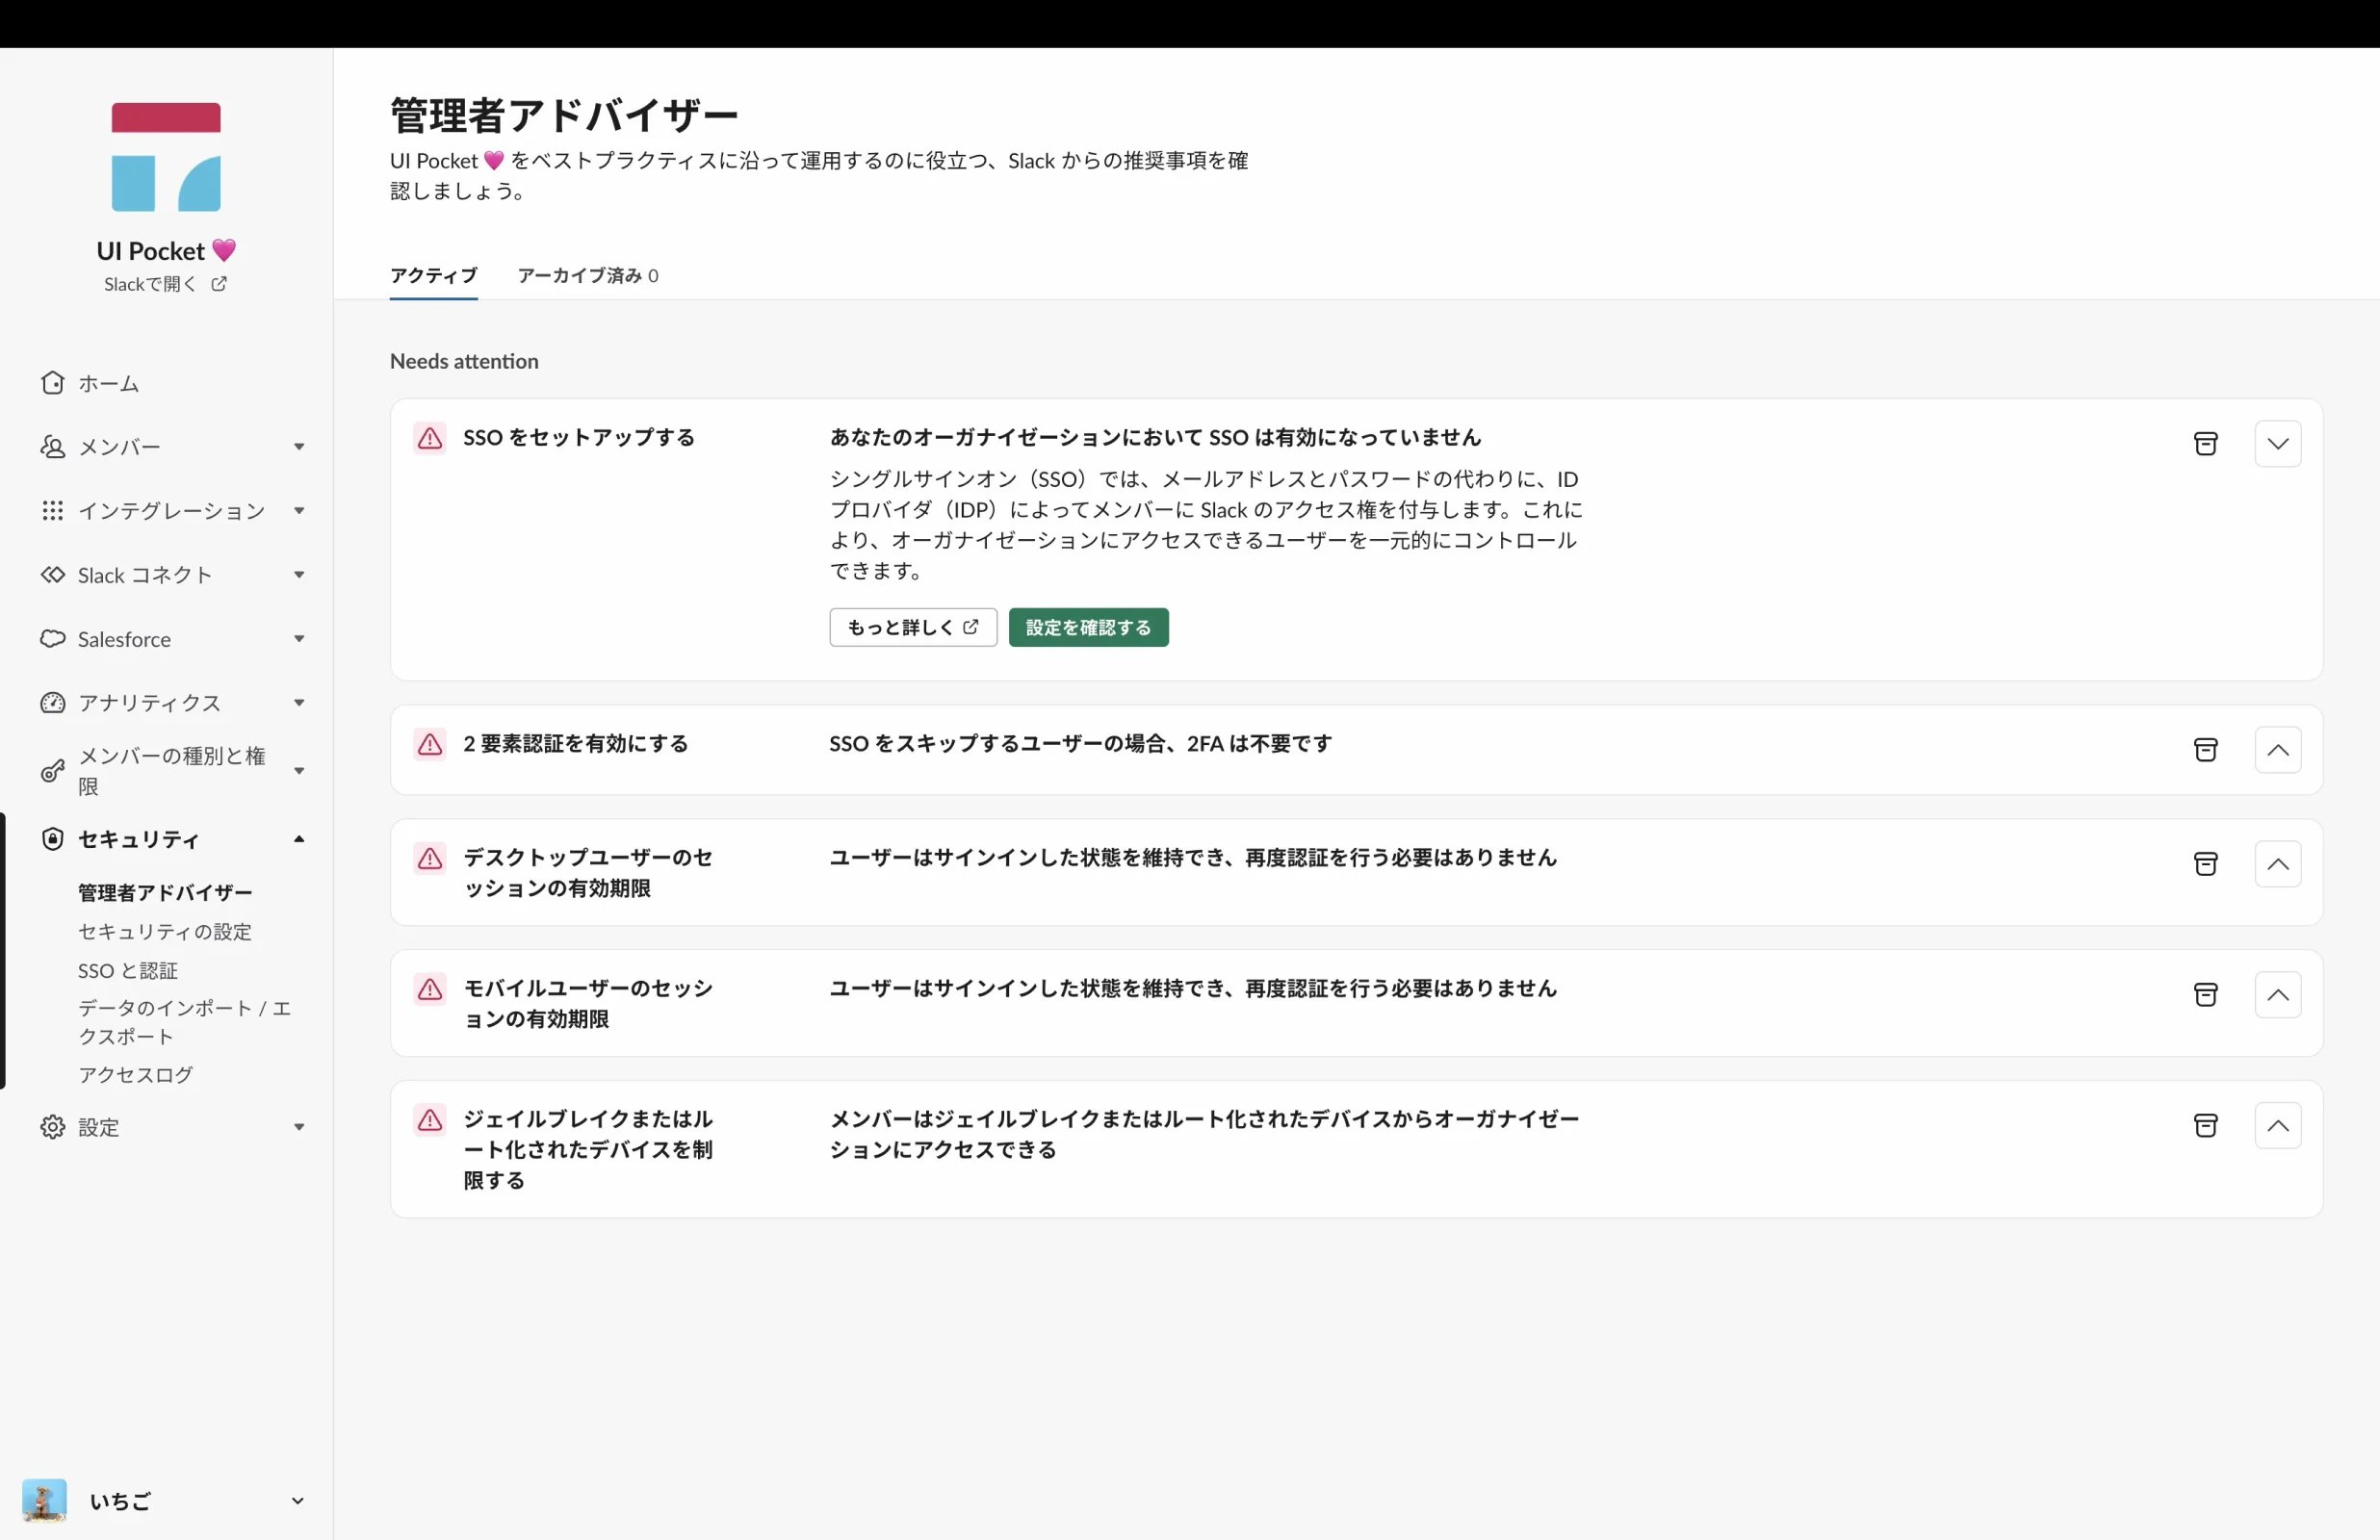The width and height of the screenshot is (2380, 1540).
Task: Click the Slack コネクト diamond icon
Action: pyautogui.click(x=53, y=574)
